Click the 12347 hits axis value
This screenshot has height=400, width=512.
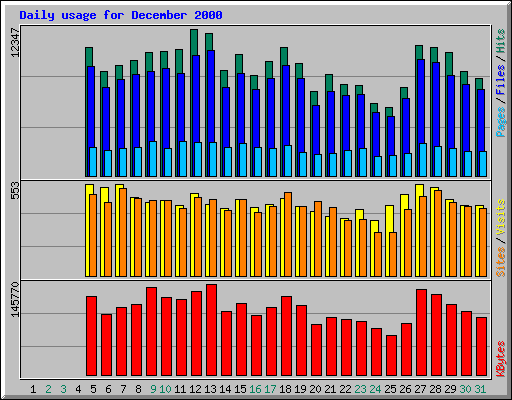coord(15,42)
